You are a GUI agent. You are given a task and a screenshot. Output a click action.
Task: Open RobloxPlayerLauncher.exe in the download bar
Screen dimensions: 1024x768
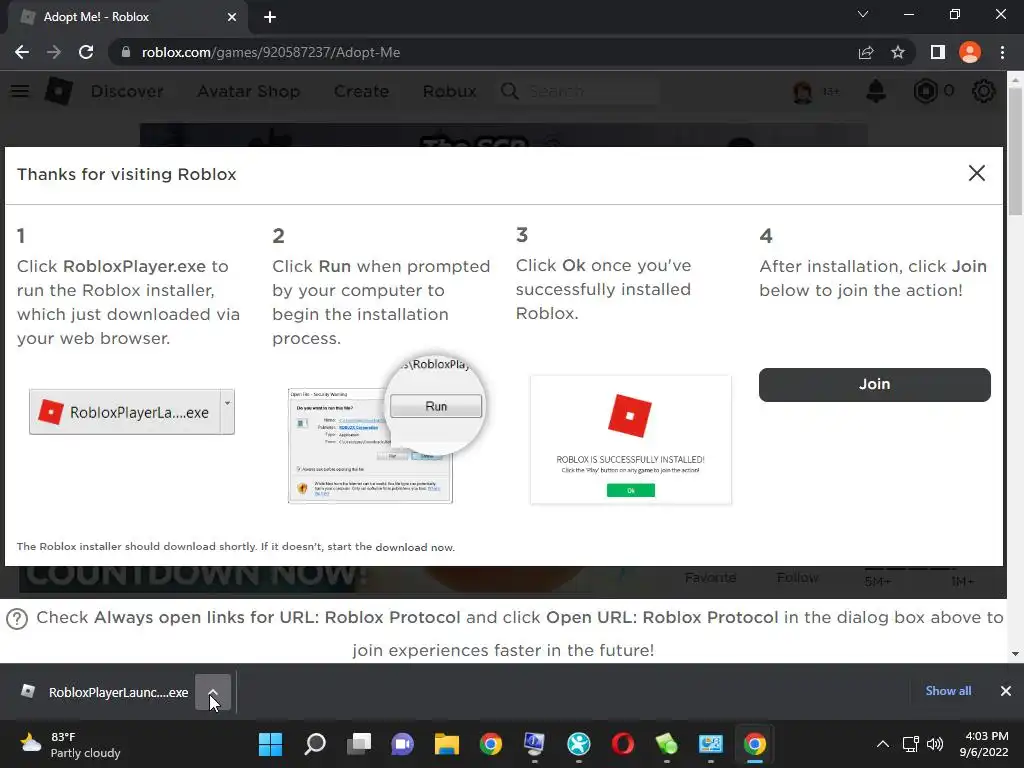[104, 692]
